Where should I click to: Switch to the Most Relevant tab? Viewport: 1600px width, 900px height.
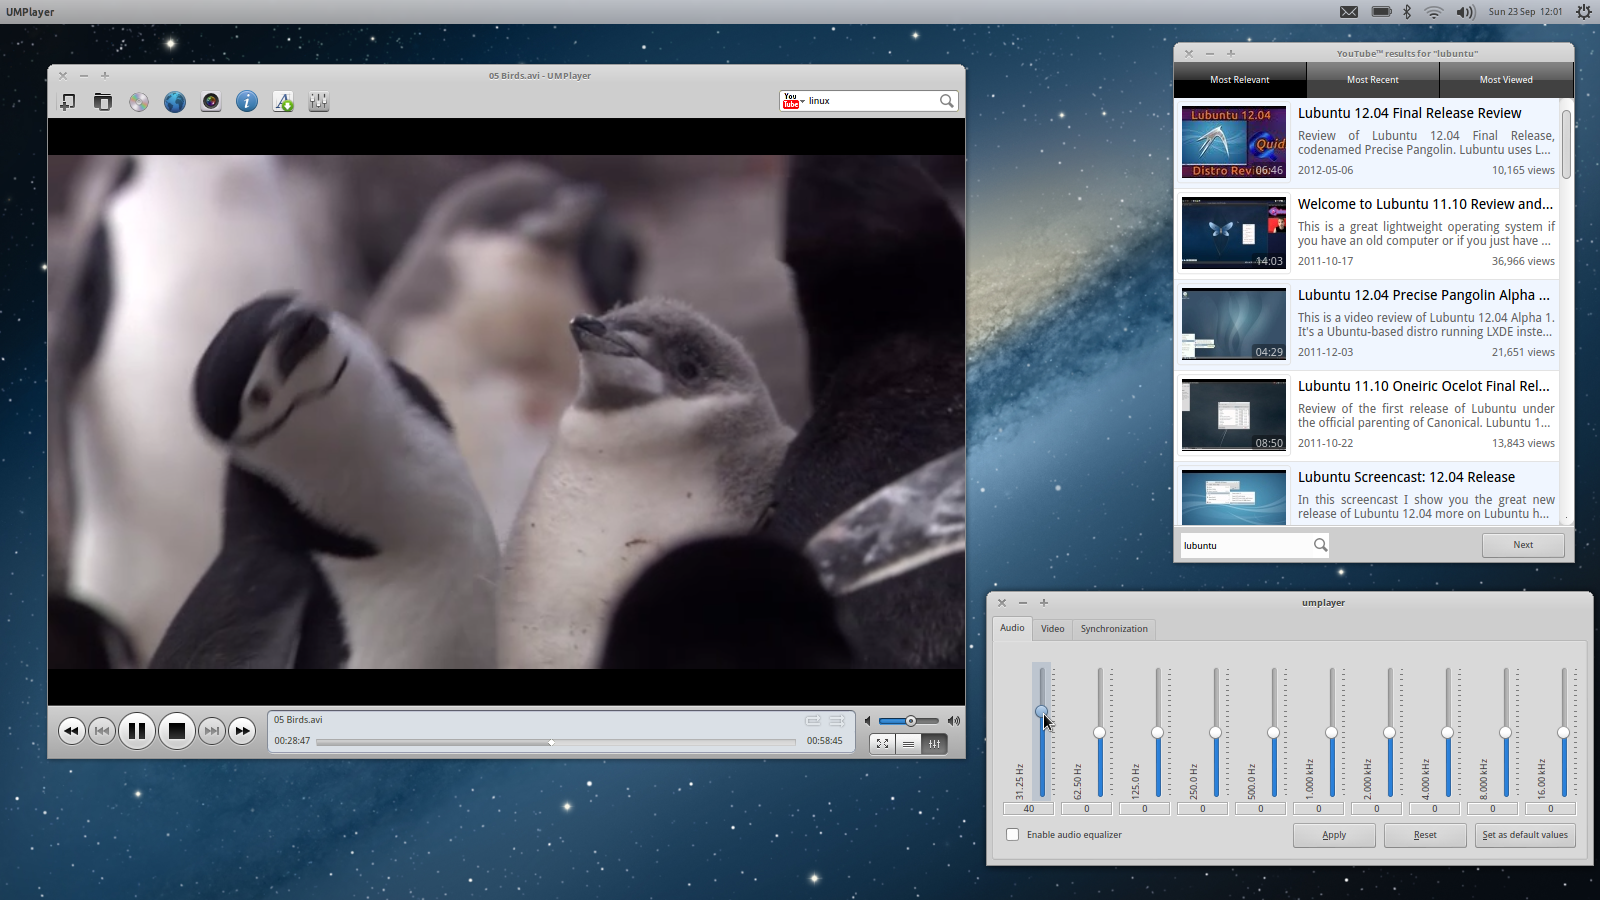click(1240, 80)
